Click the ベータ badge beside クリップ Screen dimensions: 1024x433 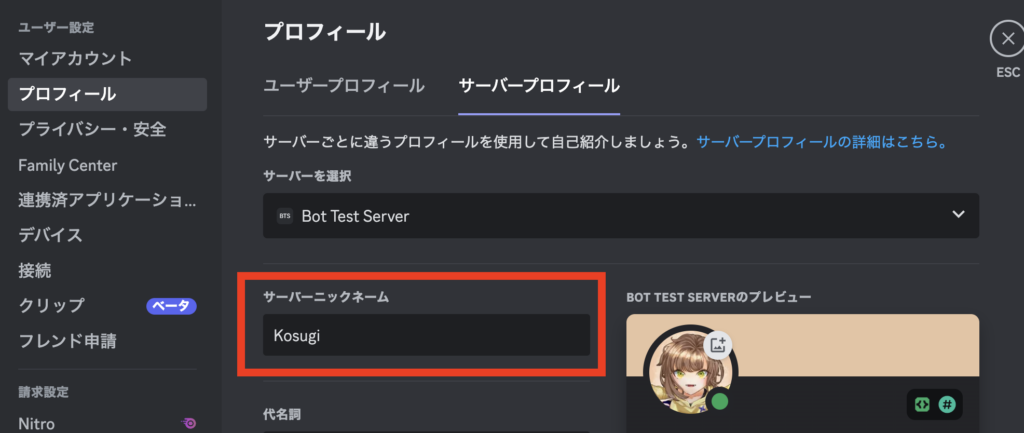pos(171,305)
